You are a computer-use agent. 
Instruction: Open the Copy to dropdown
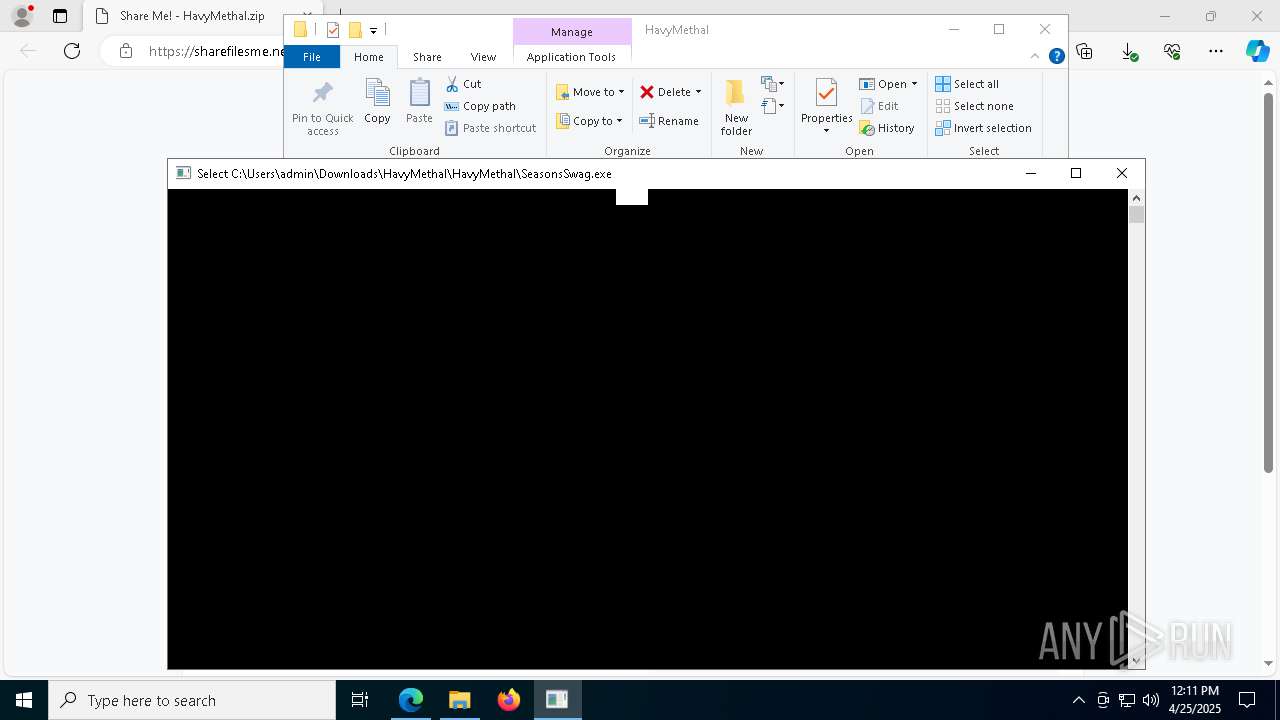tap(589, 121)
